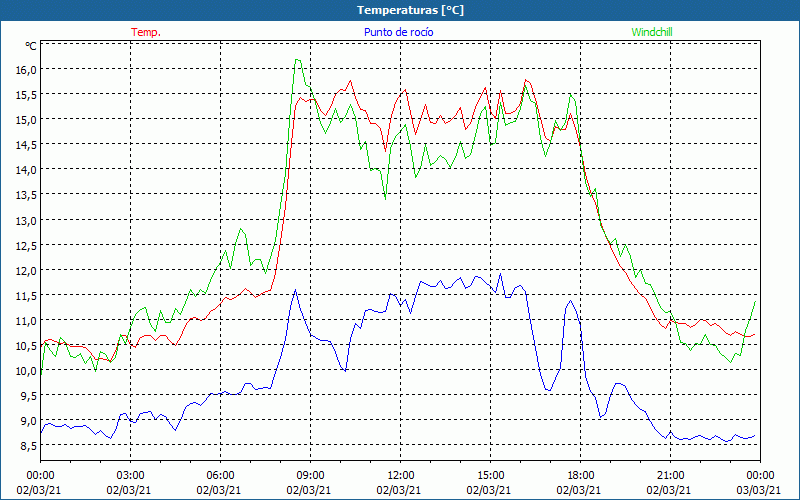Click the 21:00 time label on x-axis

coord(670,476)
